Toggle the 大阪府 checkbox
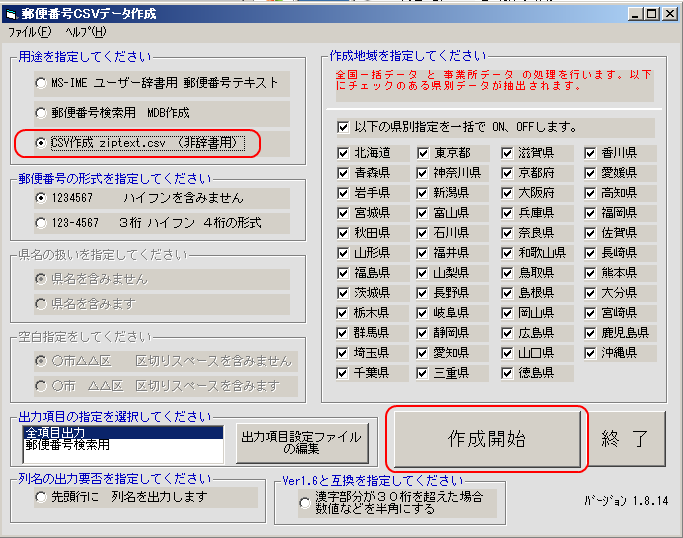 509,193
